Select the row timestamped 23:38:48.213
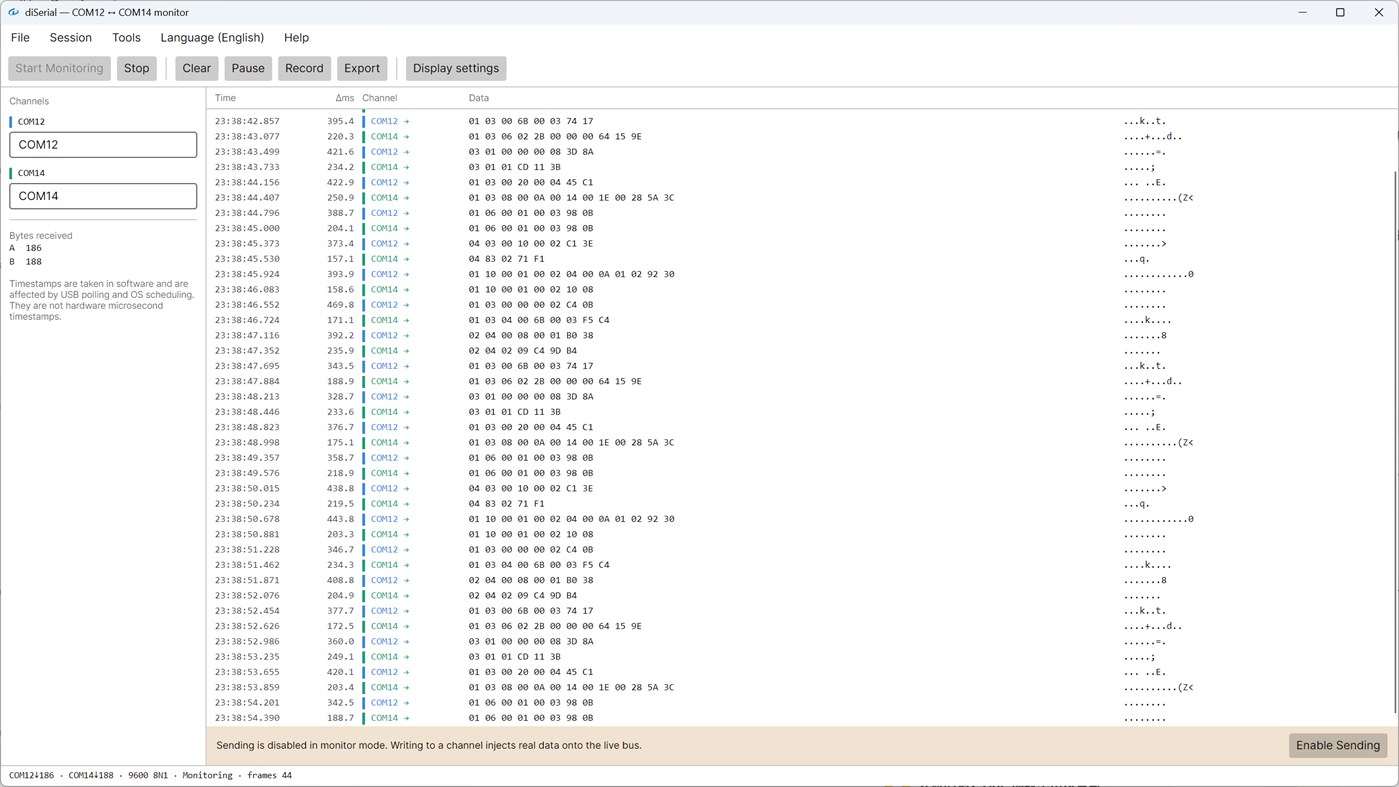 800,397
